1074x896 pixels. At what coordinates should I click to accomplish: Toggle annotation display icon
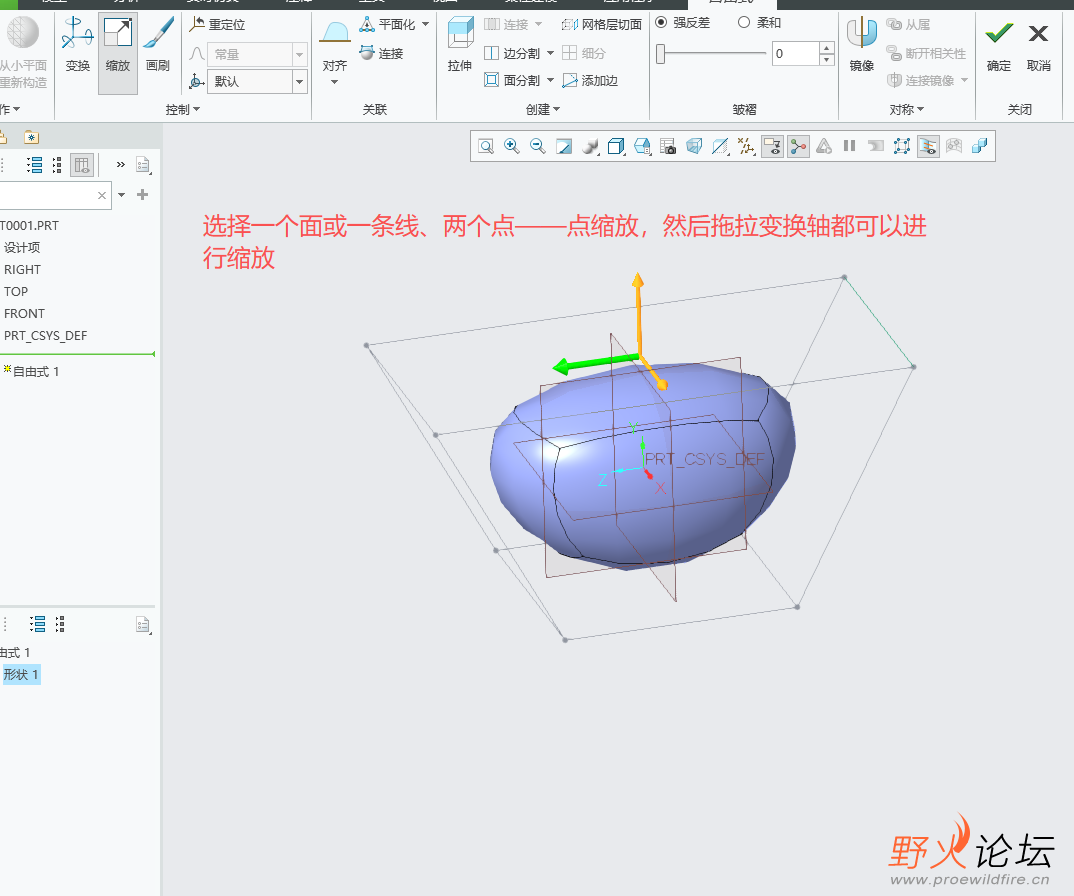(772, 146)
